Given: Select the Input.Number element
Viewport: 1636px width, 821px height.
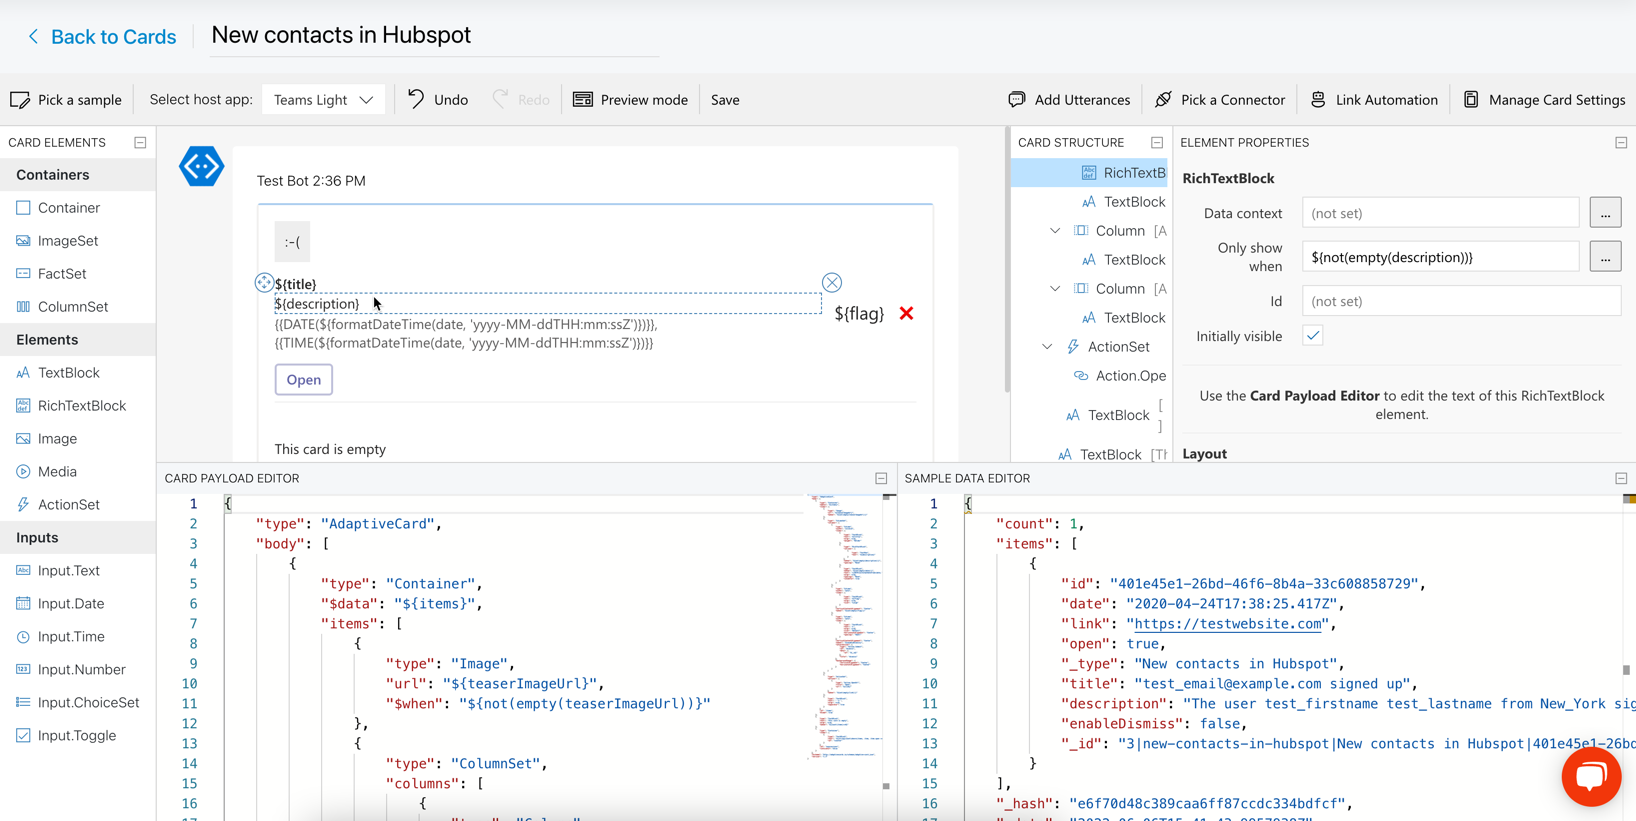Looking at the screenshot, I should point(78,669).
